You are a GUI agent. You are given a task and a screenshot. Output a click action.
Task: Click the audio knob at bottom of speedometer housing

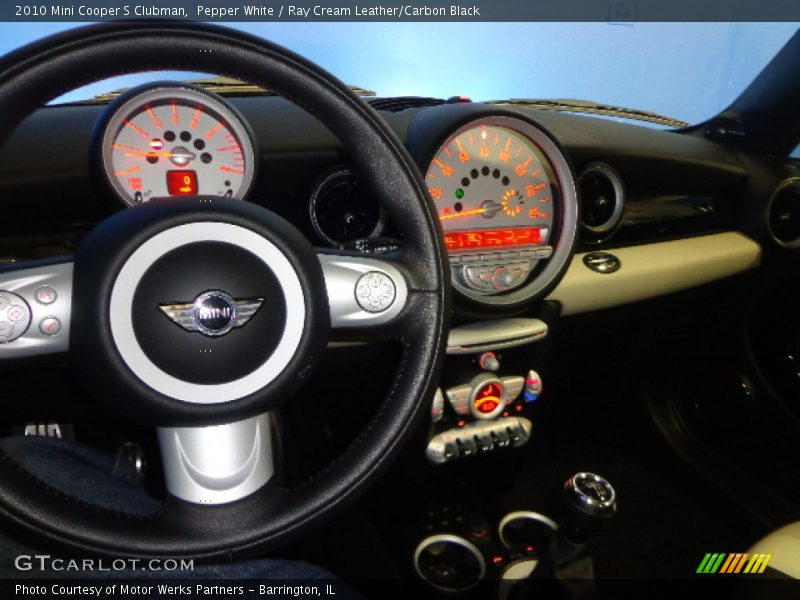coord(503,278)
